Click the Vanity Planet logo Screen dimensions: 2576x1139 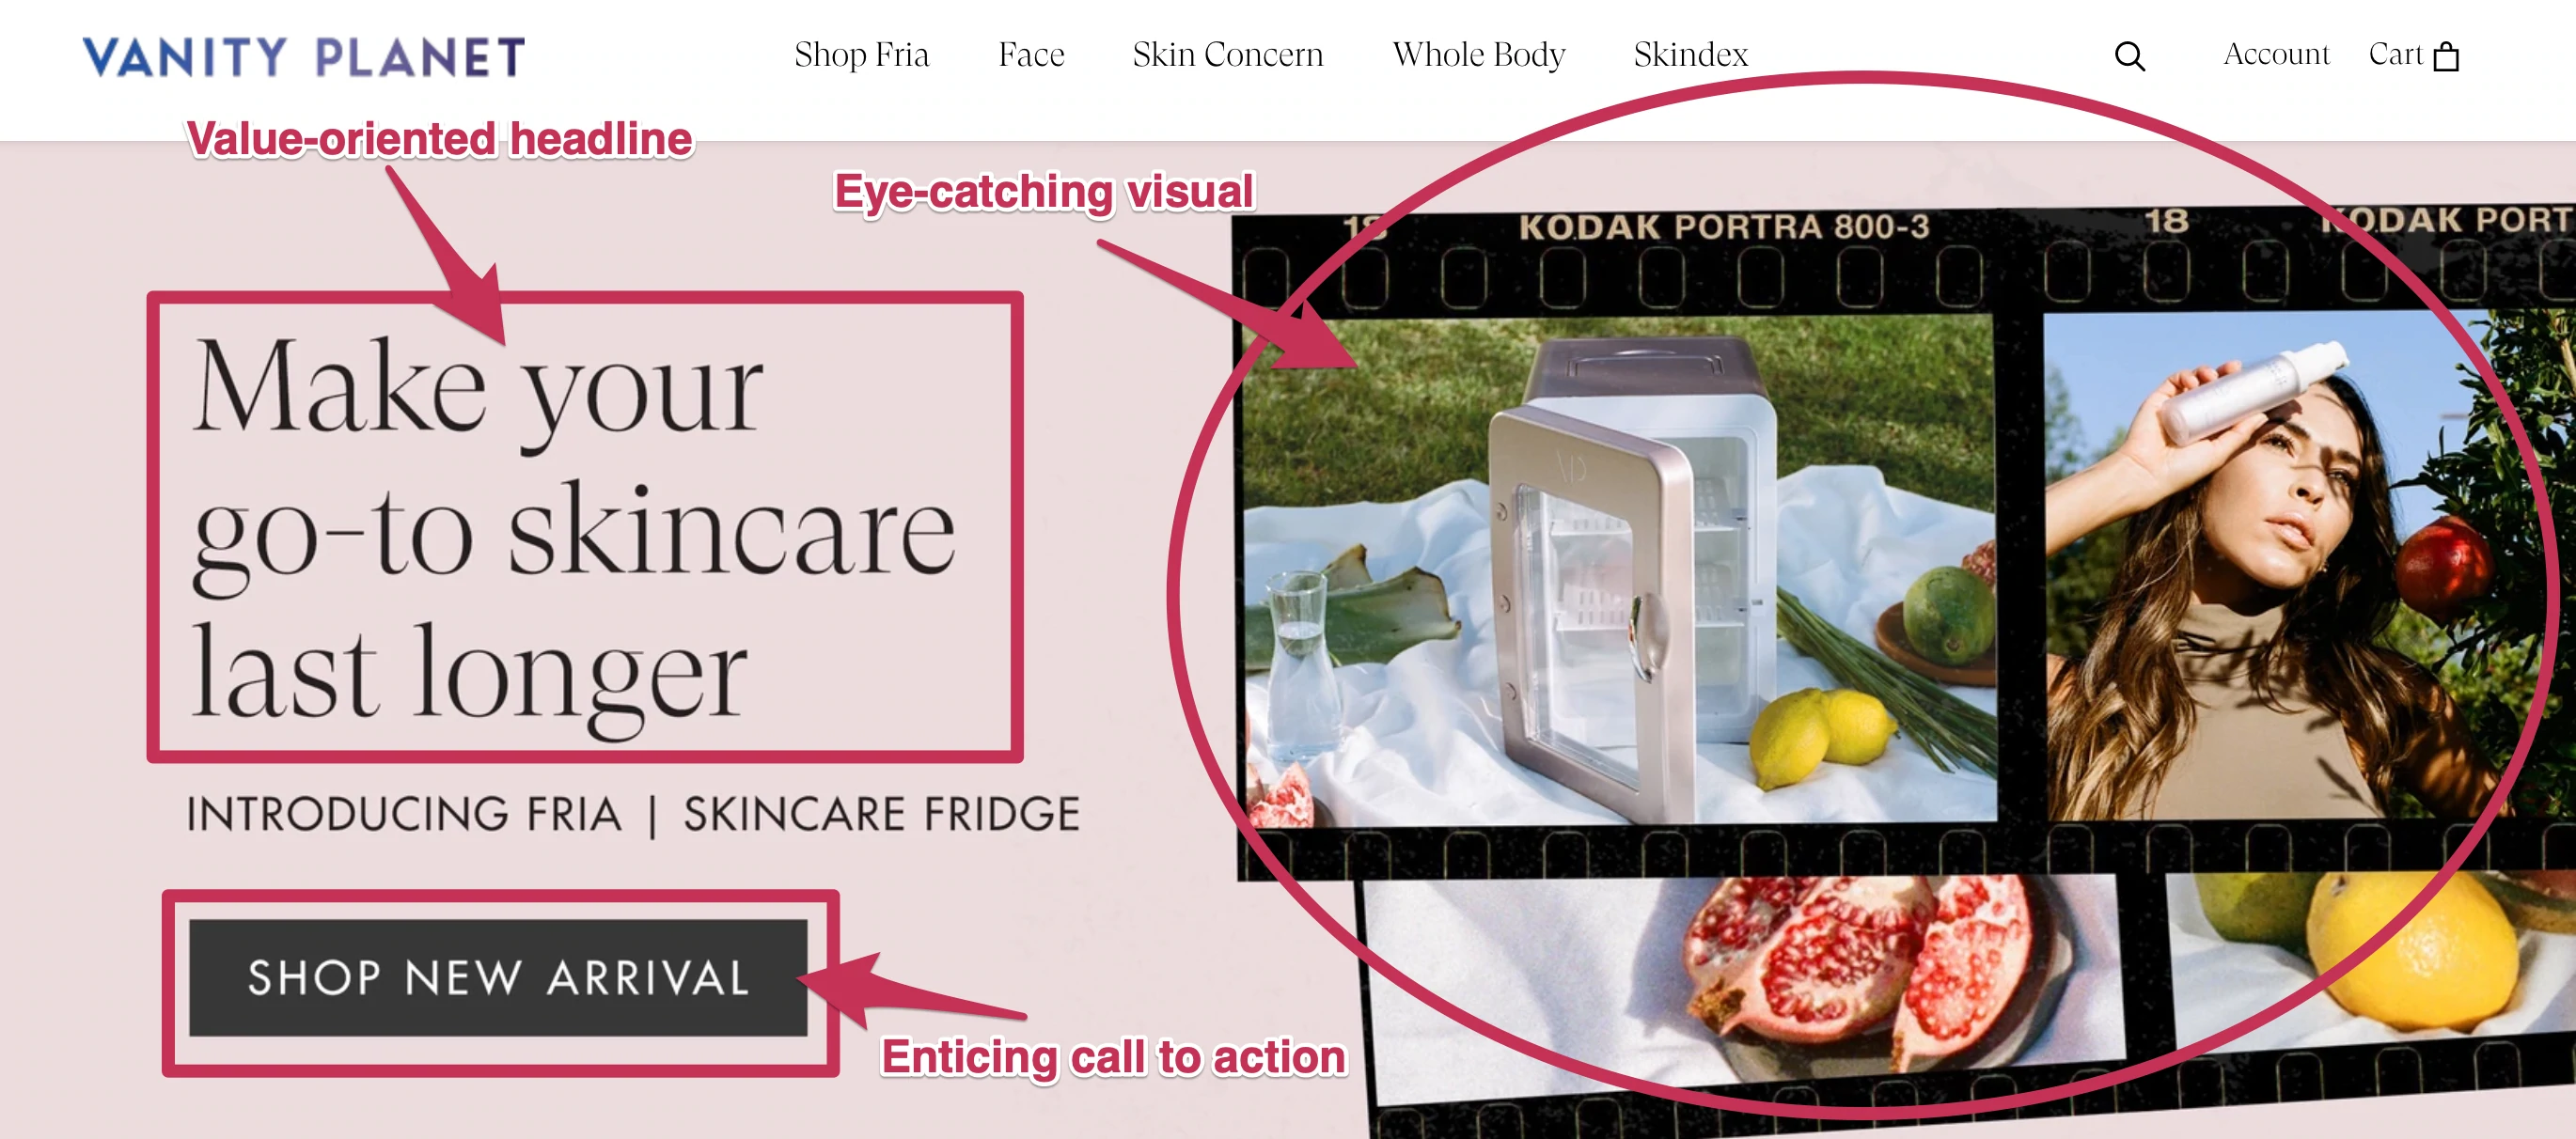[x=304, y=56]
